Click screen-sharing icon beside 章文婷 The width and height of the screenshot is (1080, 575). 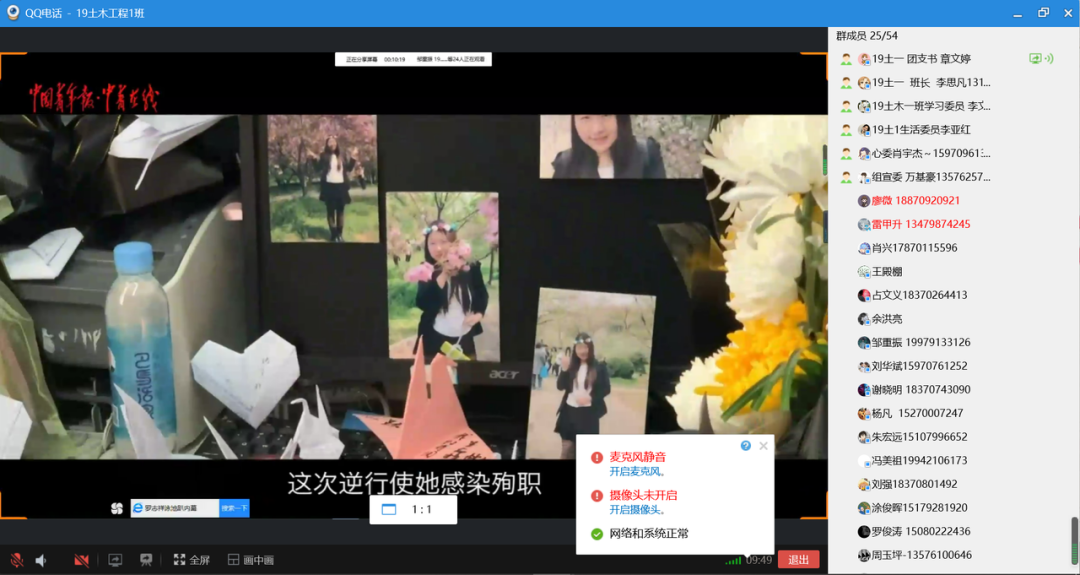point(1035,59)
